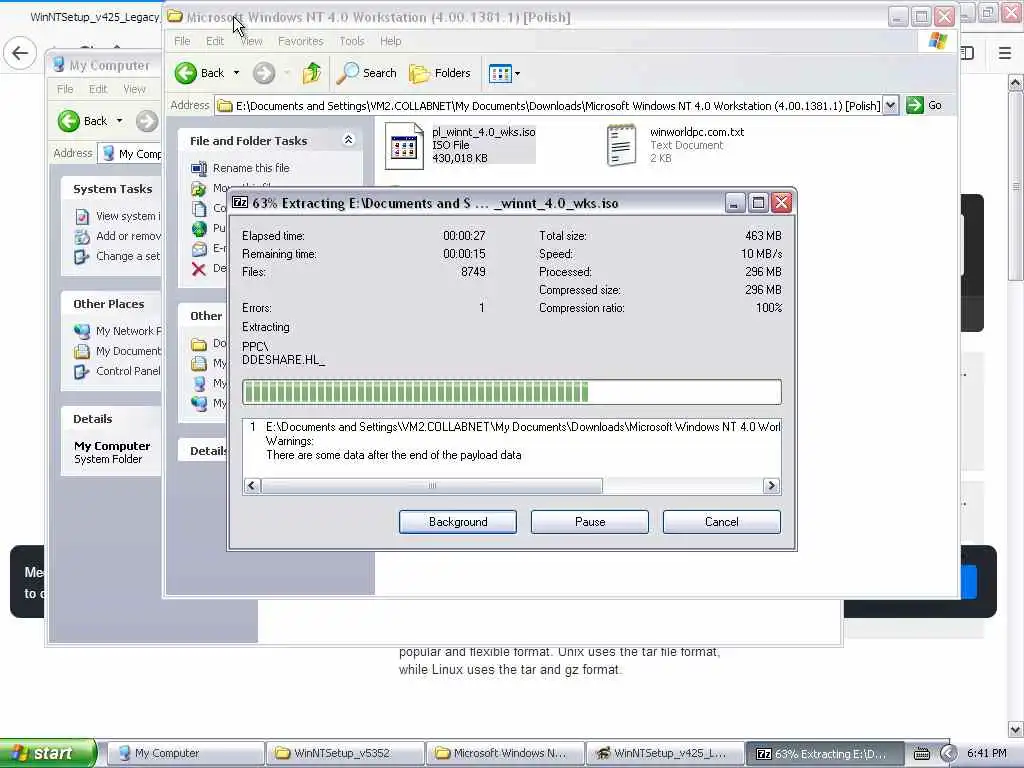Click the Go arrow button in address bar
Viewport: 1024px width, 768px height.
tap(915, 105)
